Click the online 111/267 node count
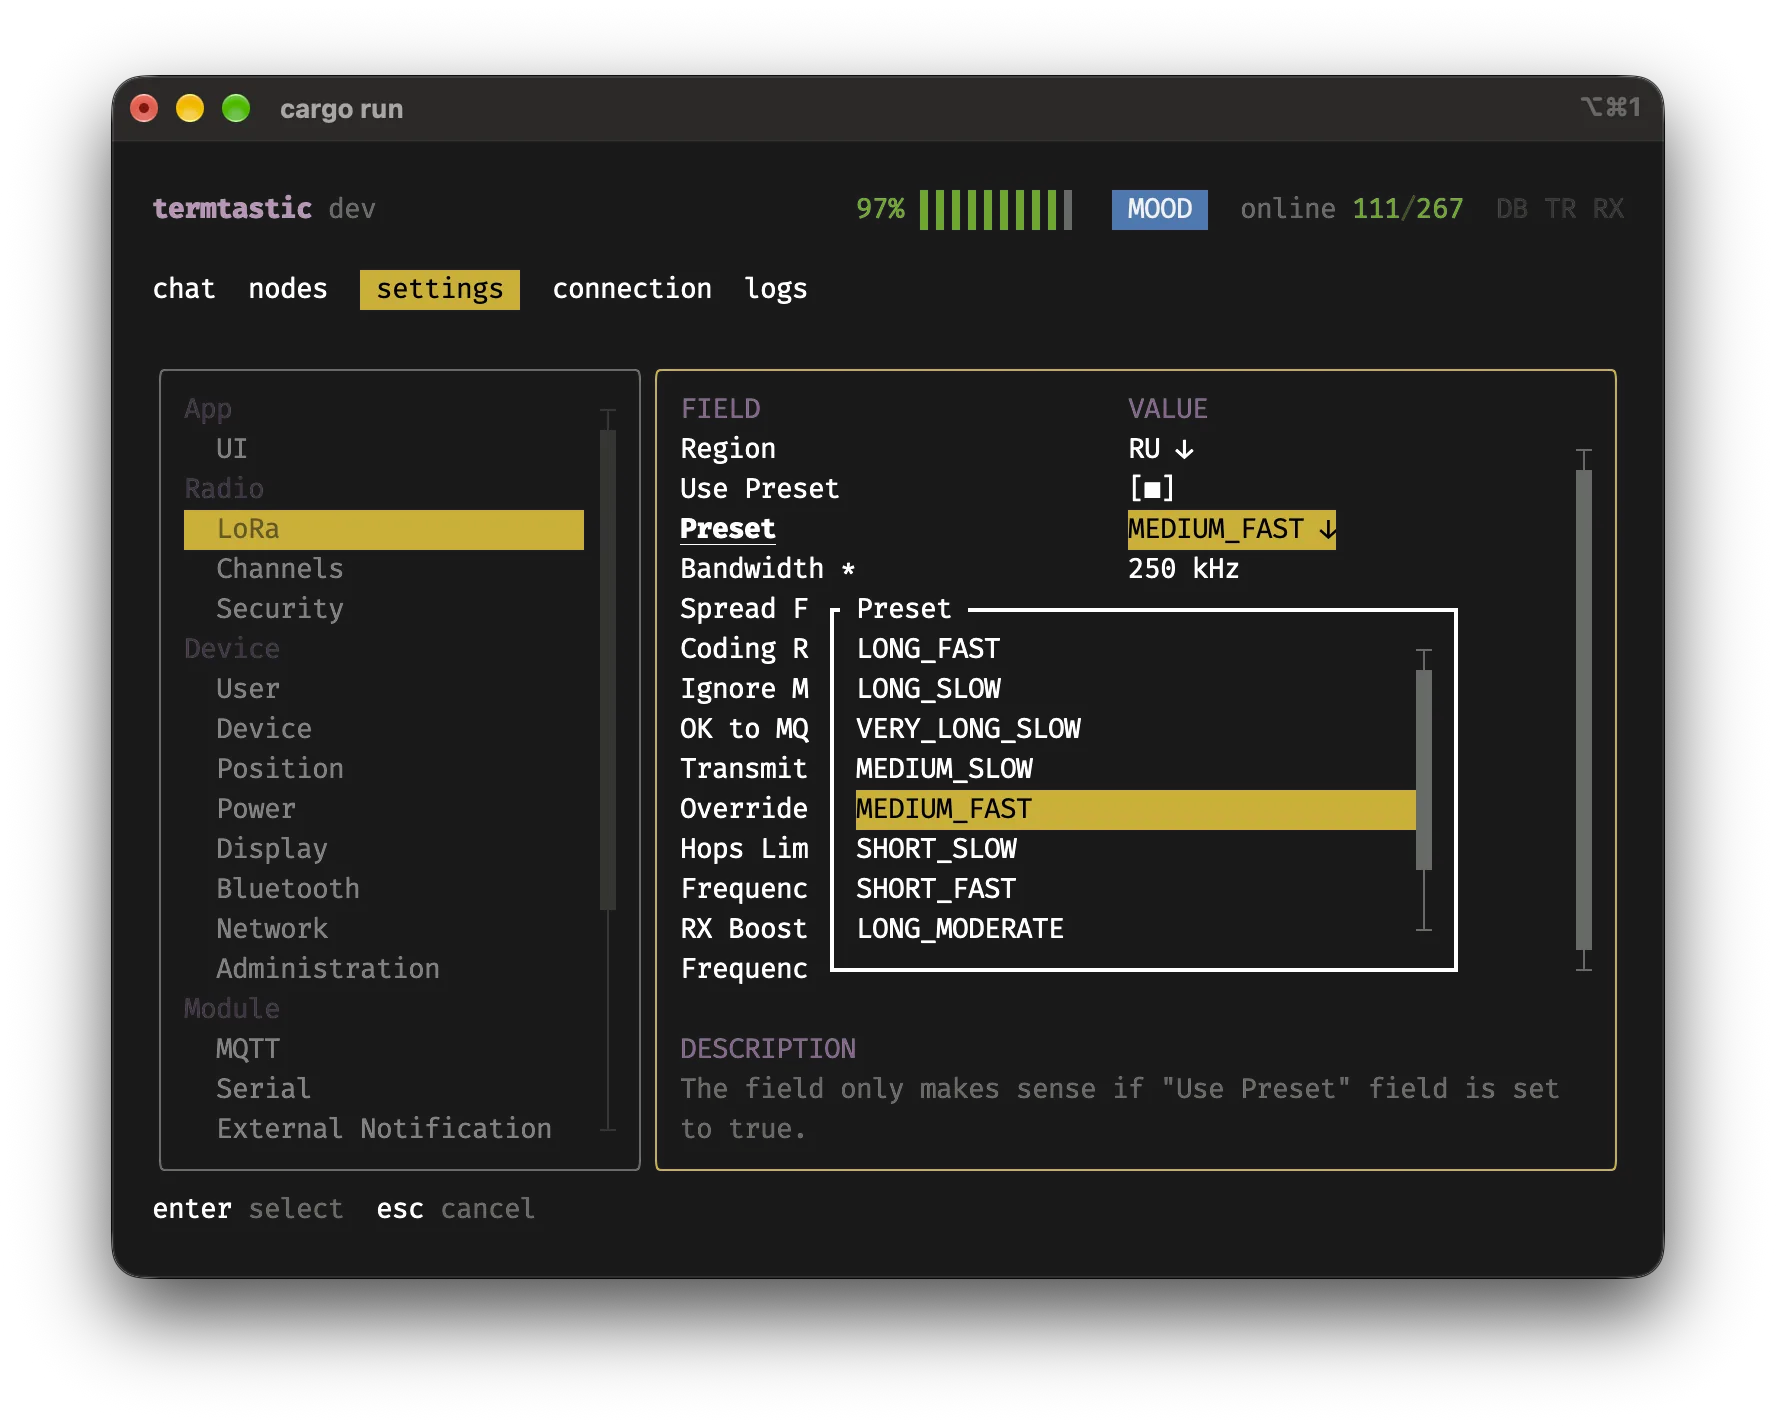1776x1426 pixels. pos(1352,209)
